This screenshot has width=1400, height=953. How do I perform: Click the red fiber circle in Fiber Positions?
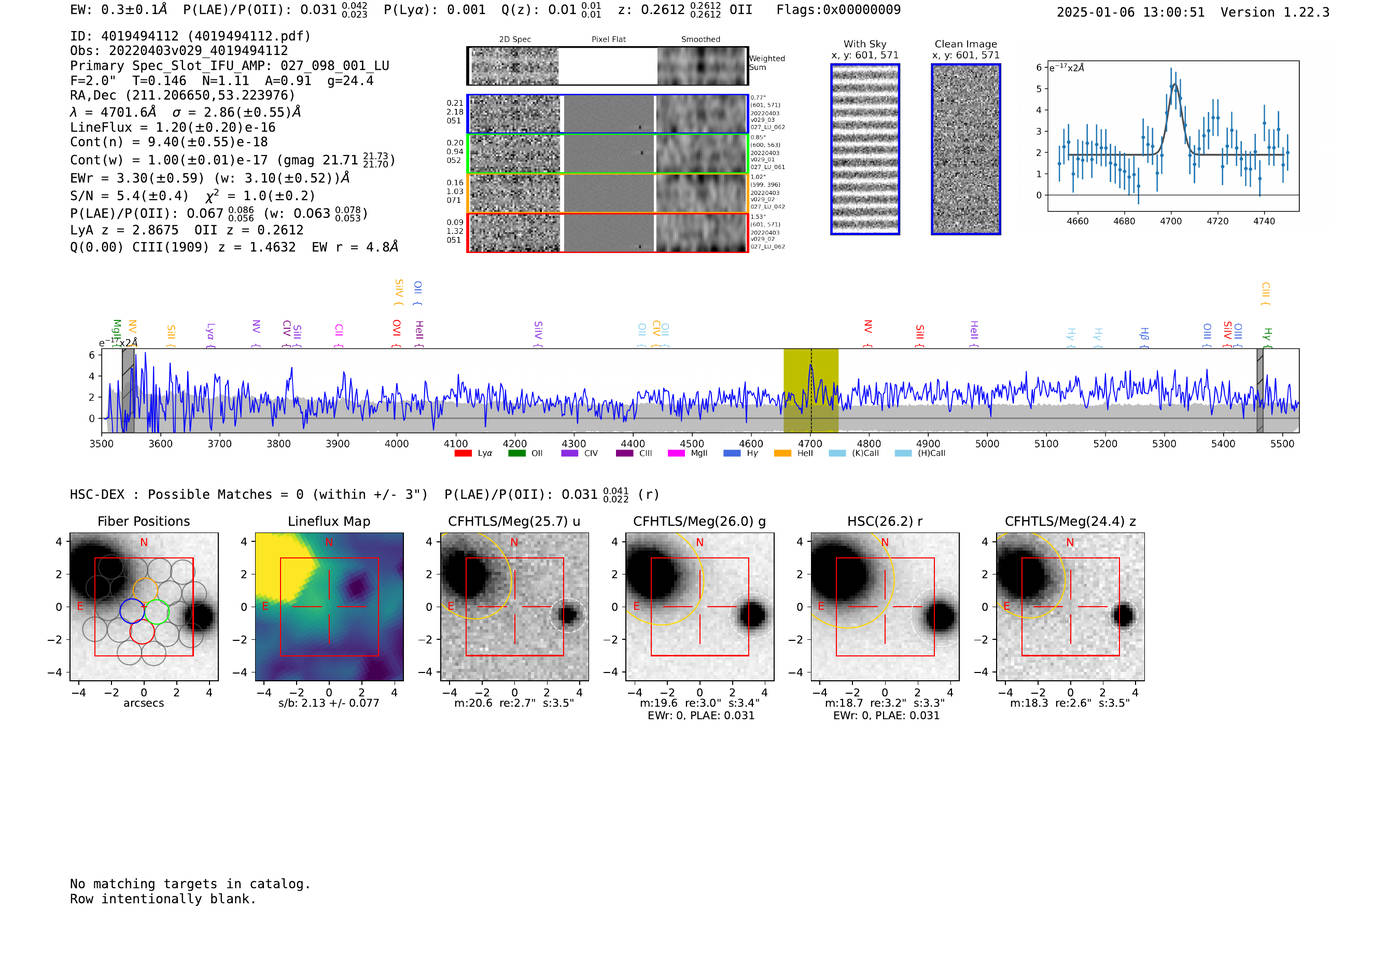click(142, 631)
